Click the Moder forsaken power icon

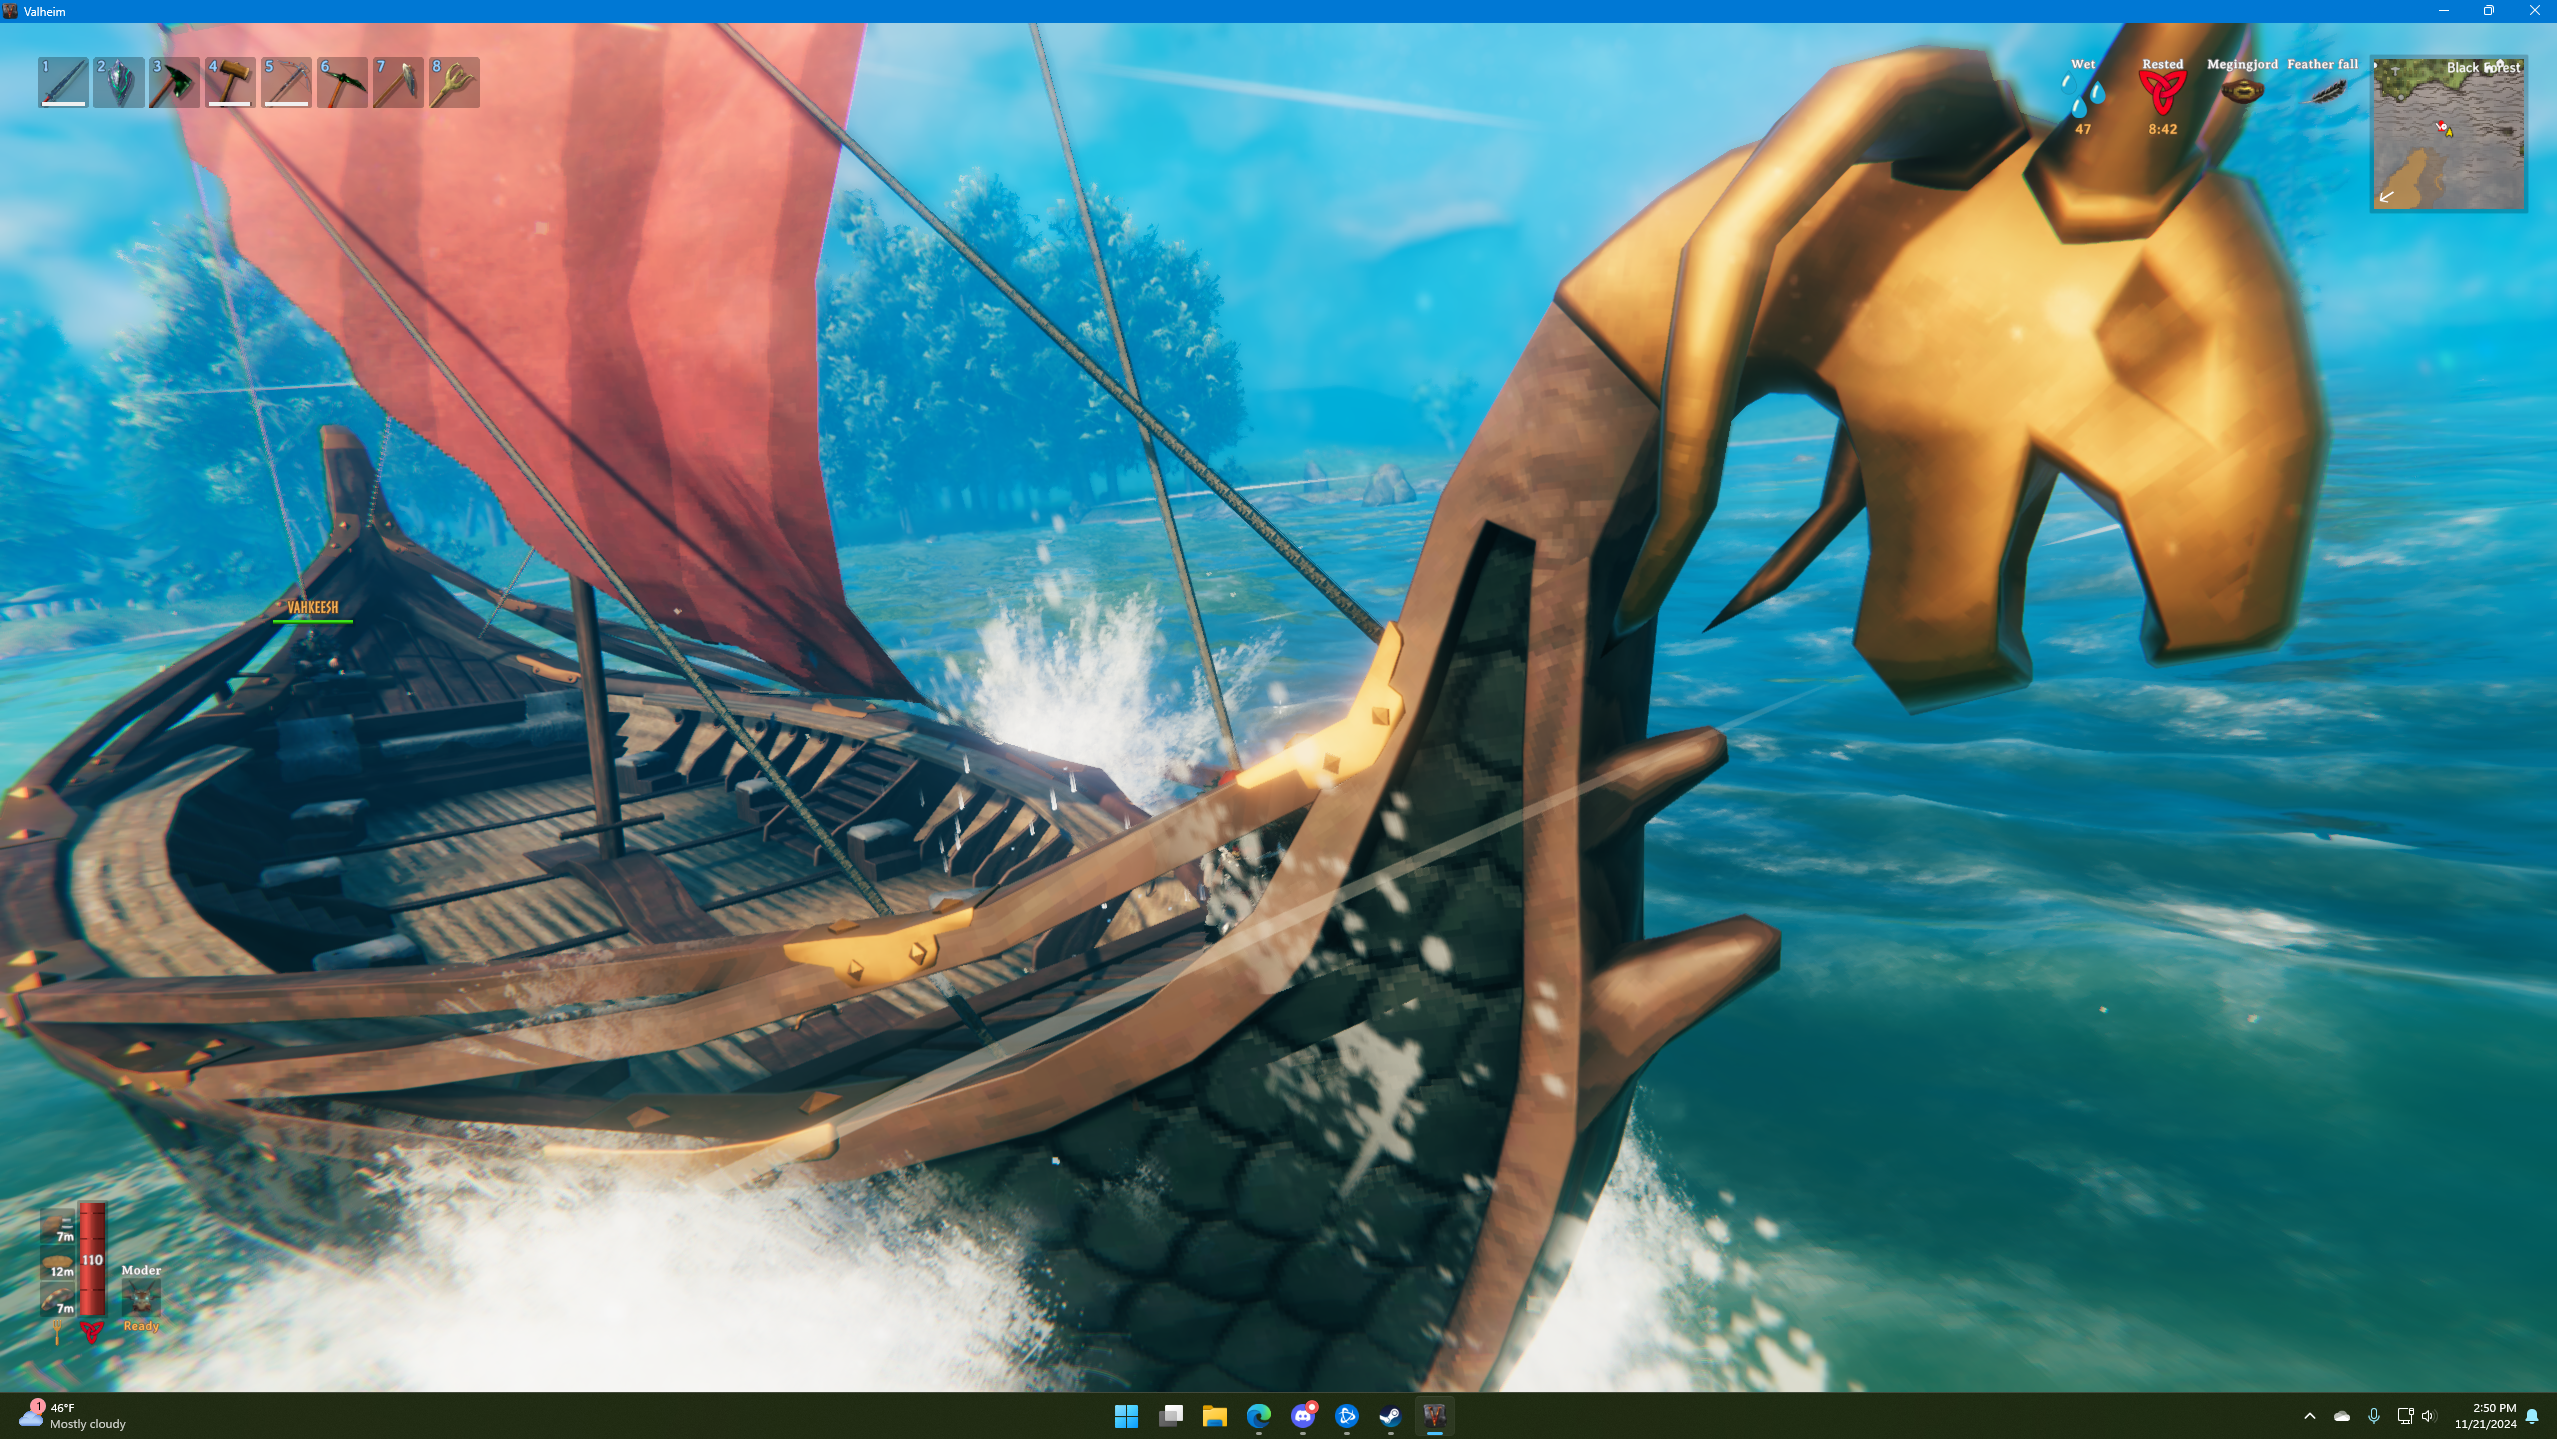click(141, 1298)
